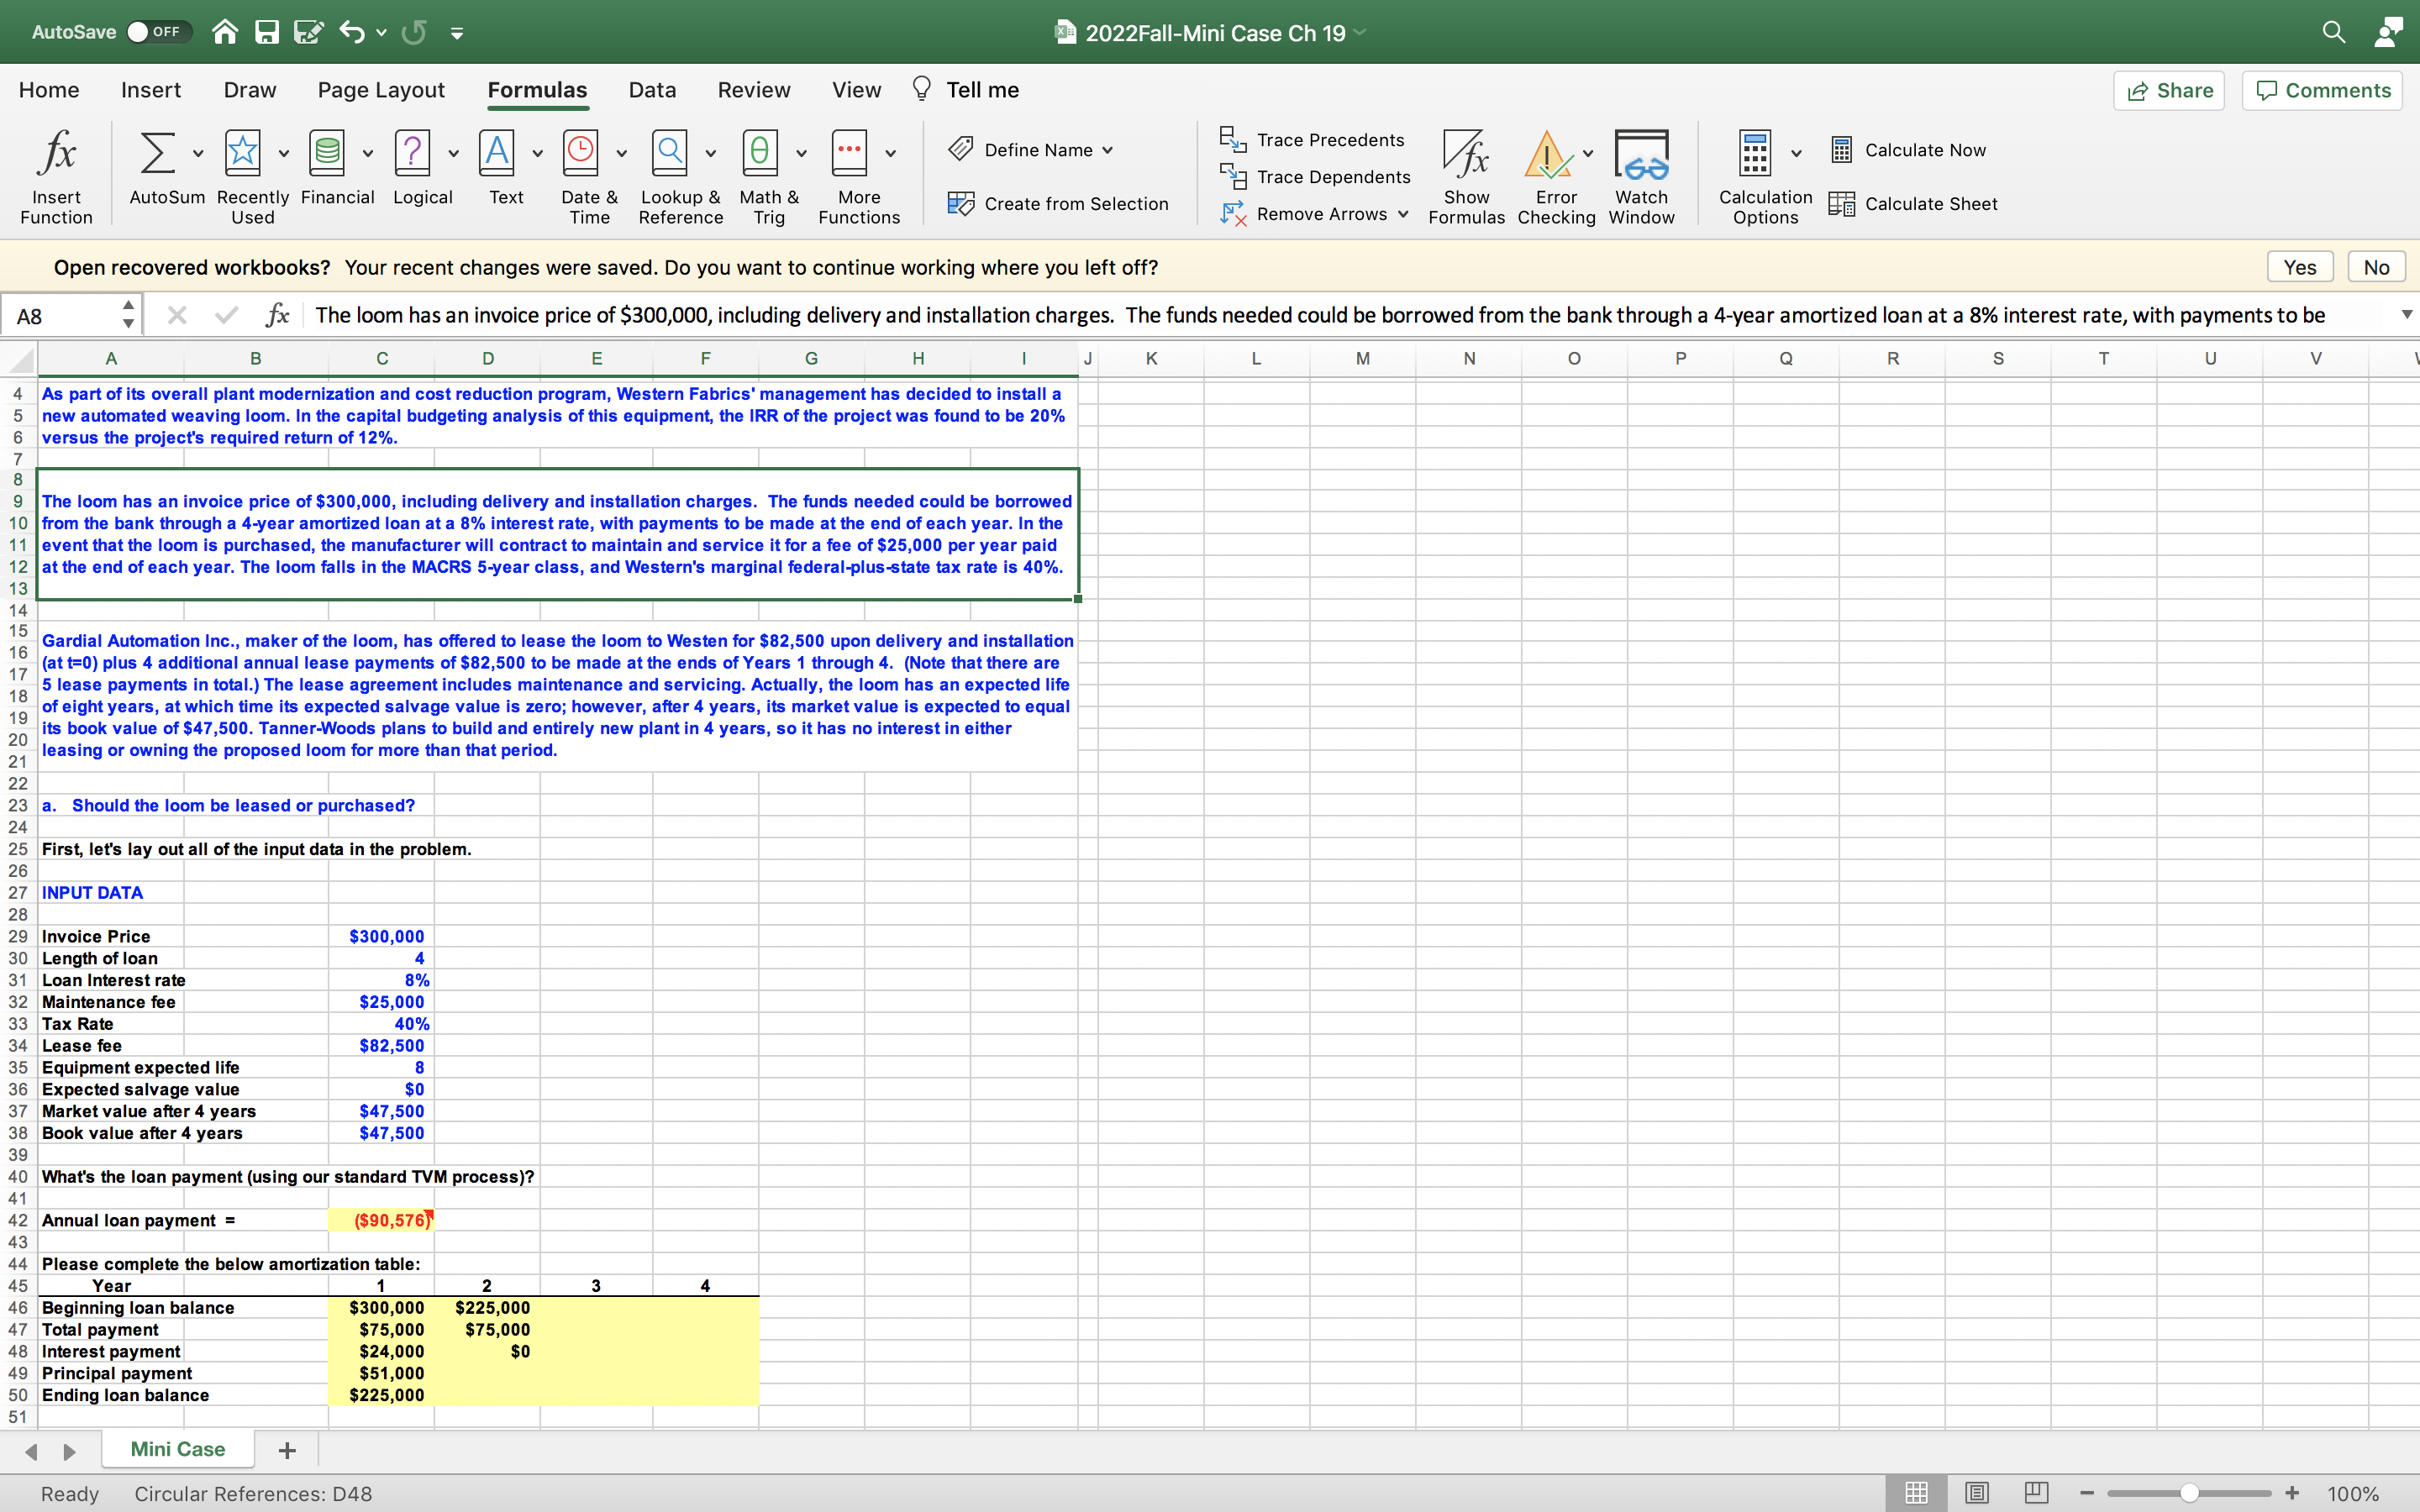Image resolution: width=2420 pixels, height=1512 pixels.
Task: Open the Lookup & Reference functions icon
Action: click(x=670, y=152)
